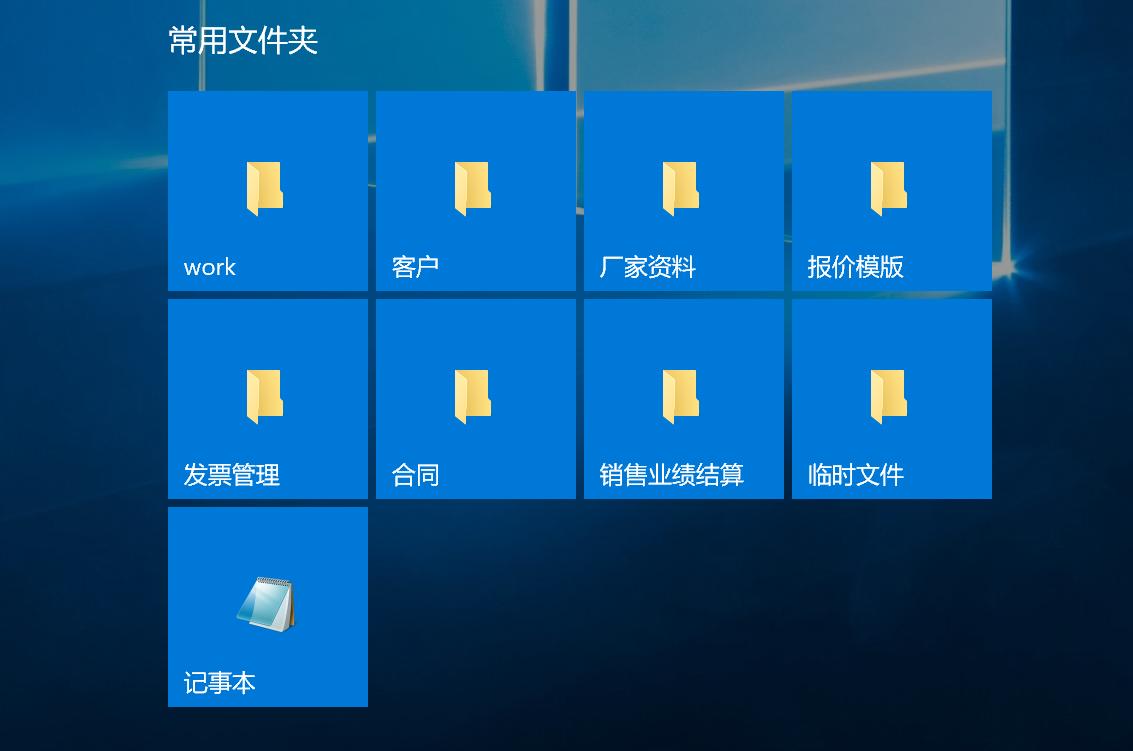The image size is (1133, 751).
Task: Open the 发票管理 folder
Action: point(267,398)
